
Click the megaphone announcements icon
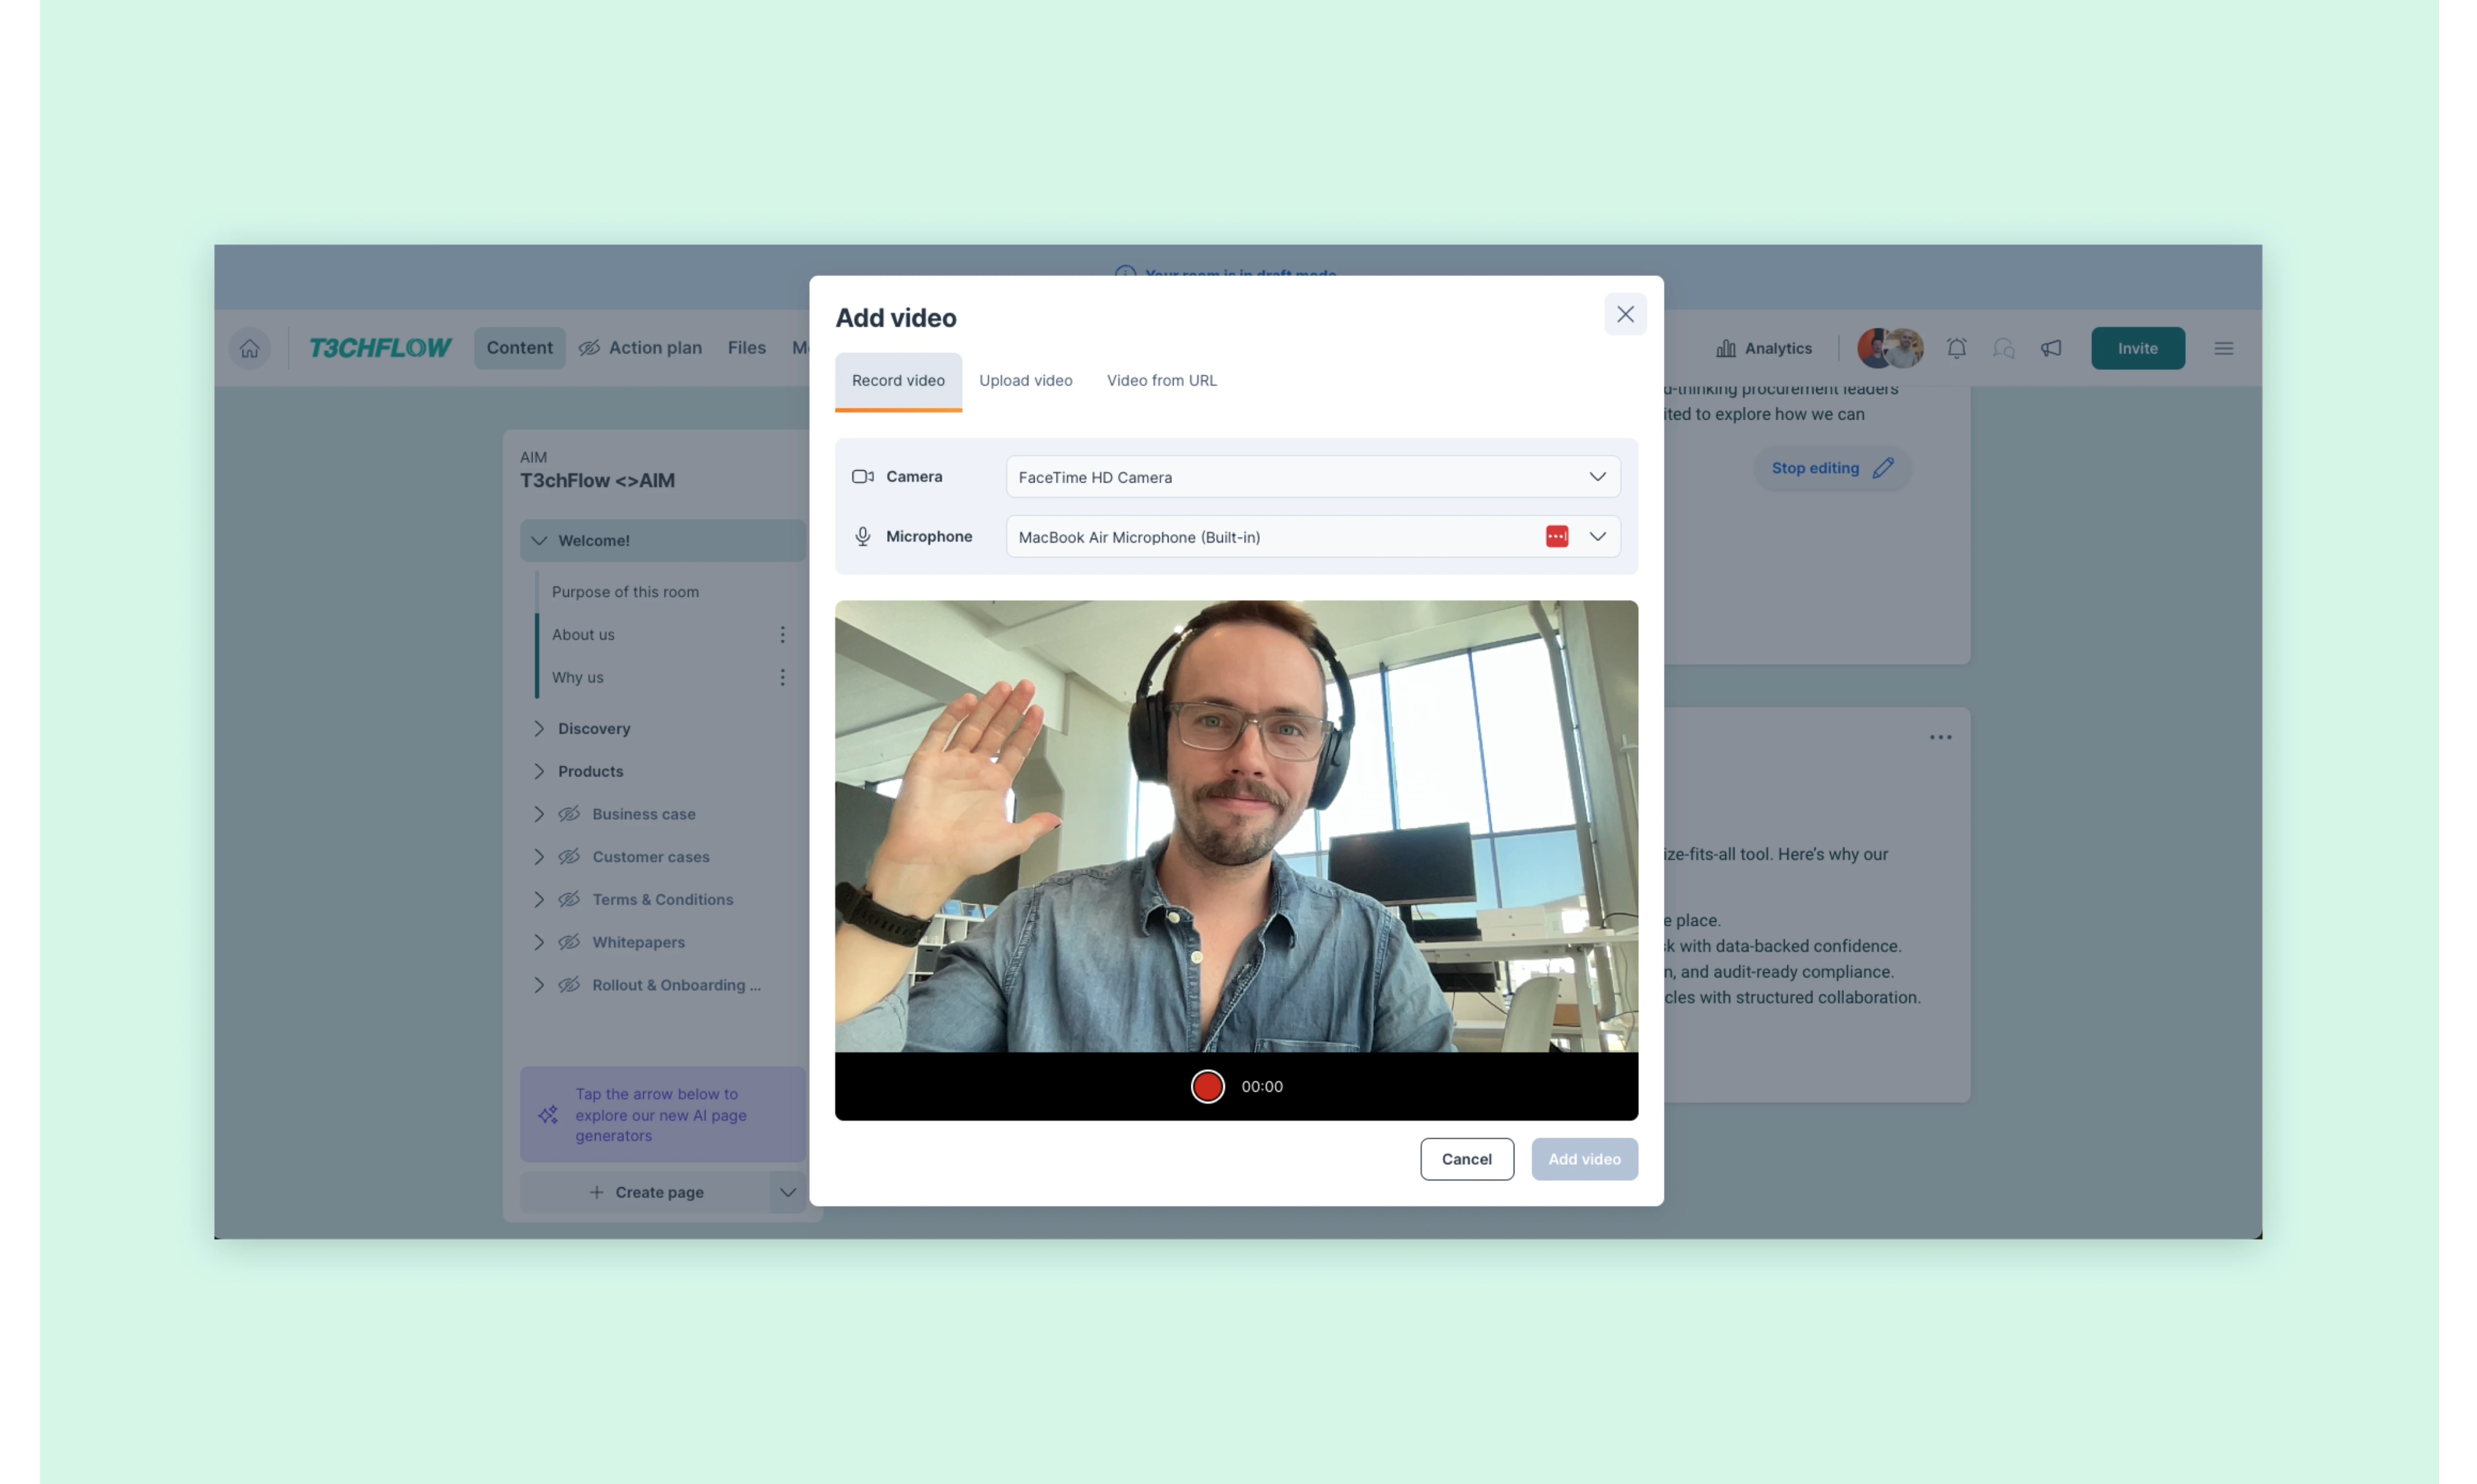click(x=2051, y=348)
